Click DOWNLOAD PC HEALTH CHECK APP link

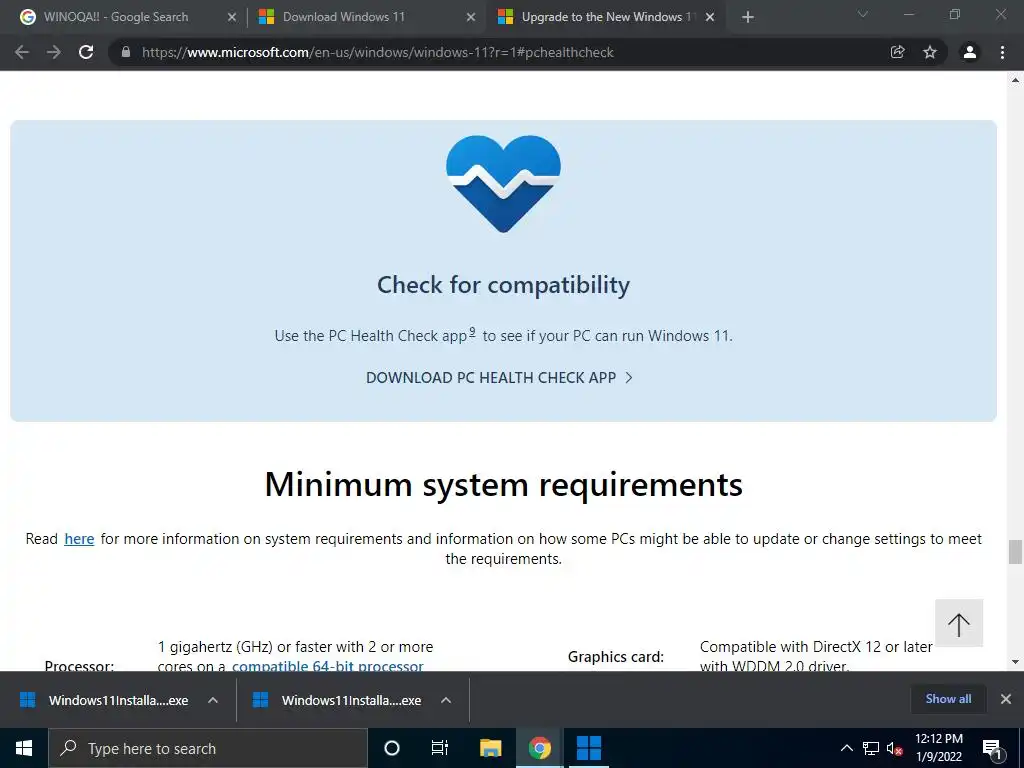(500, 377)
